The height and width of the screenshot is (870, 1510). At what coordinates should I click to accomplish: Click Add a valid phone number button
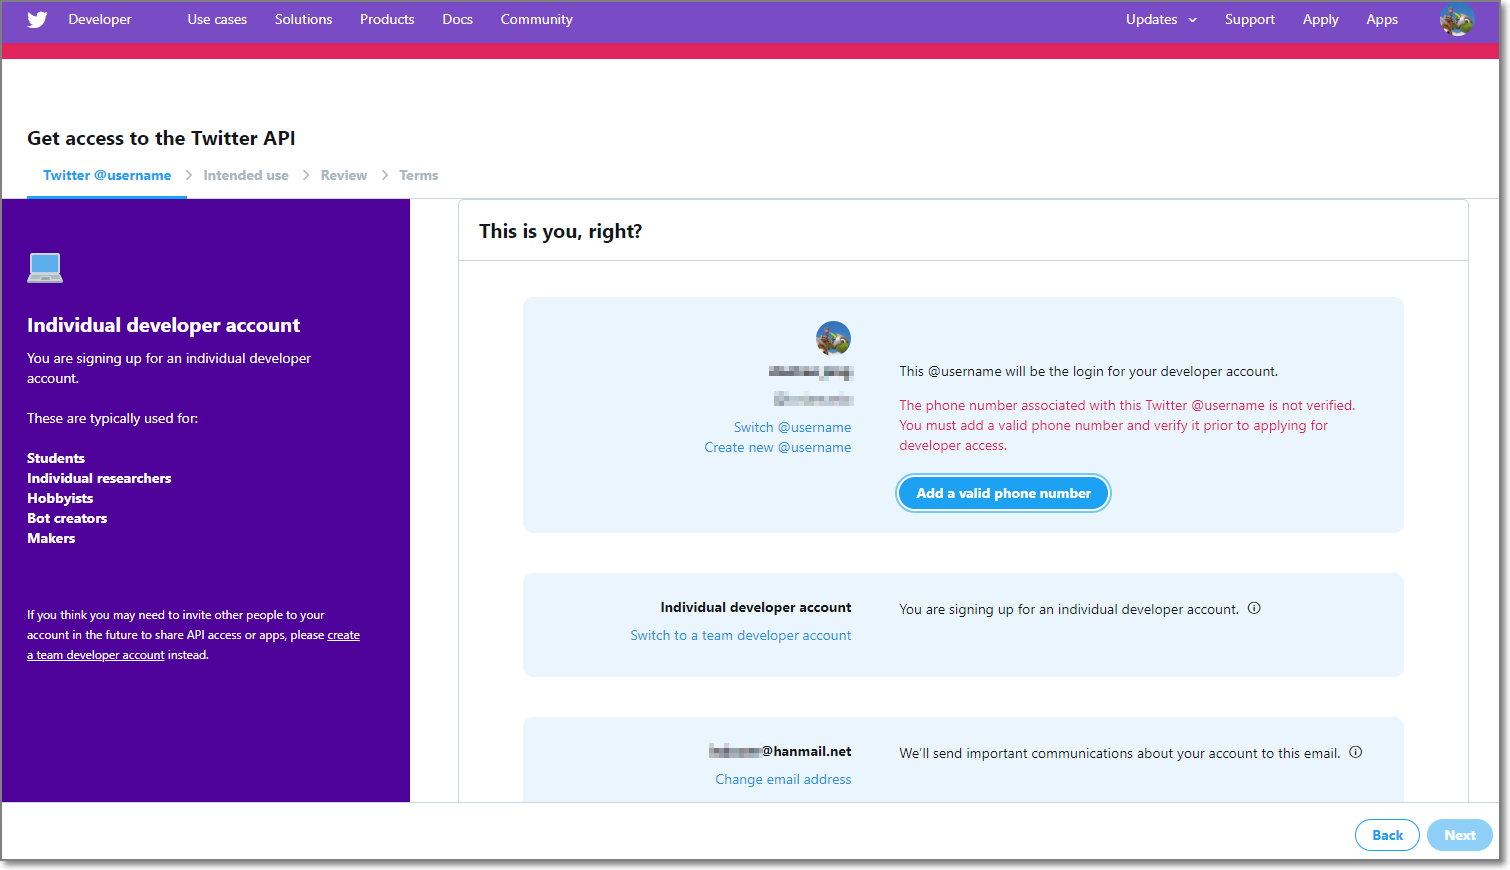[x=1004, y=493]
